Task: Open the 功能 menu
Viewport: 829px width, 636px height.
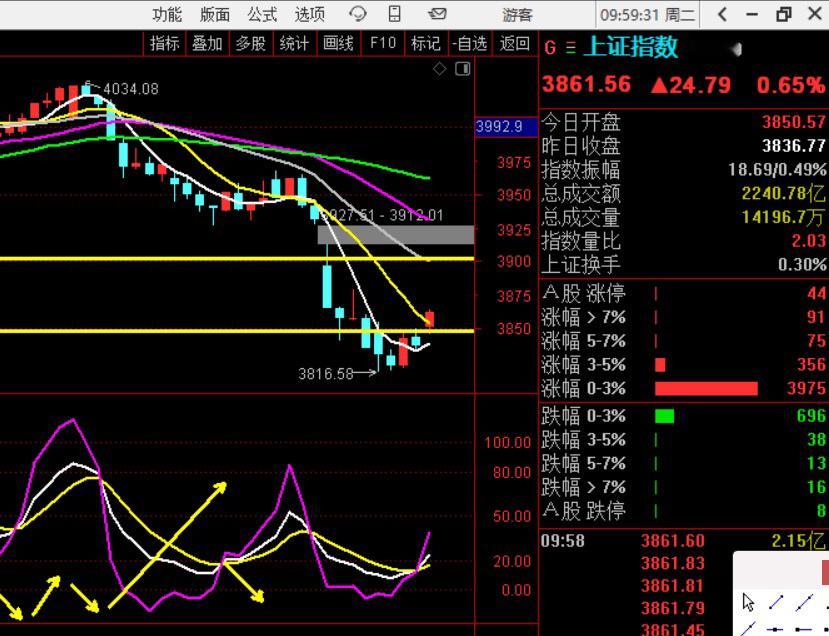Action: (167, 14)
